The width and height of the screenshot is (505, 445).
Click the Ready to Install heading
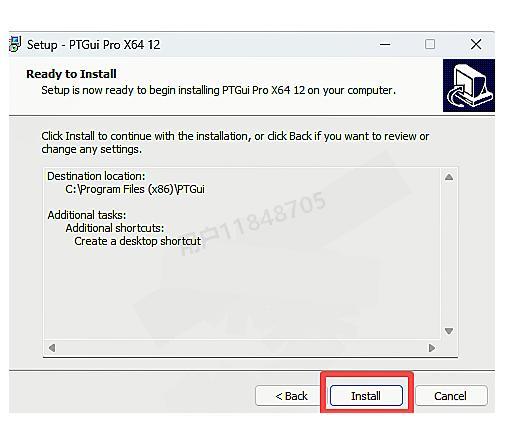pyautogui.click(x=71, y=74)
